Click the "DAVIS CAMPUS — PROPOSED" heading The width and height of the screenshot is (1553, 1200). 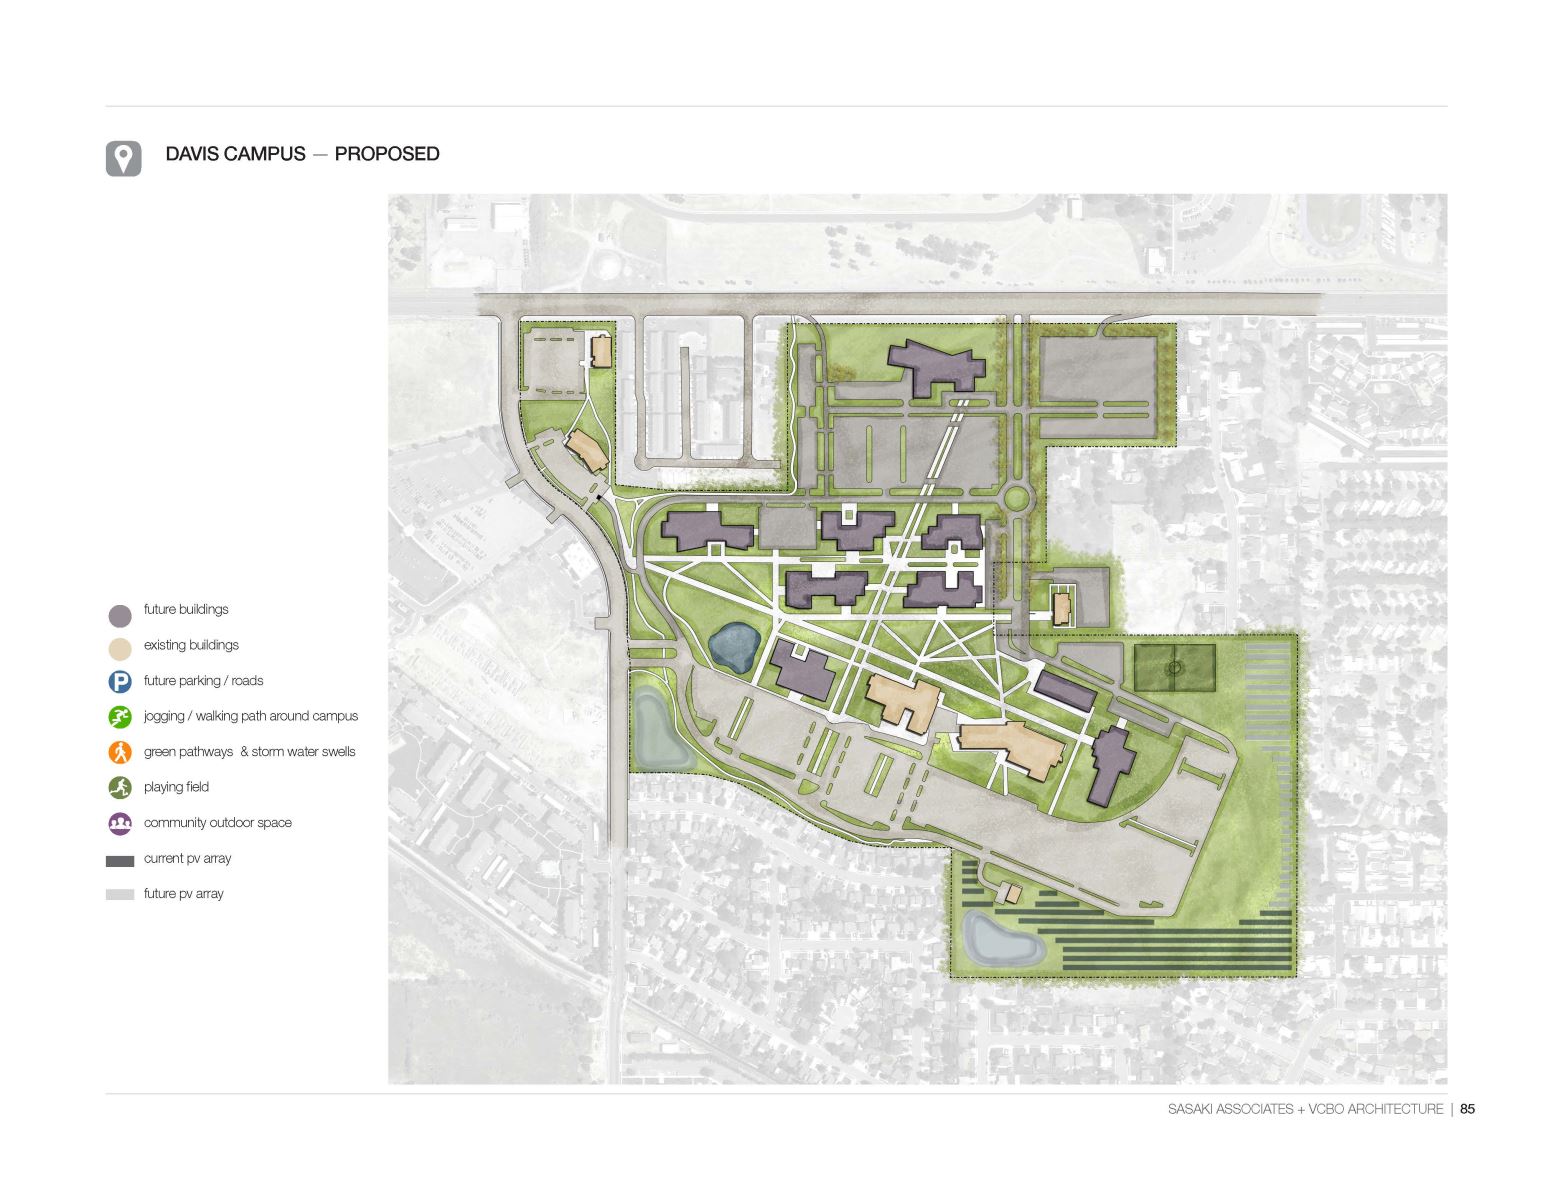click(302, 154)
